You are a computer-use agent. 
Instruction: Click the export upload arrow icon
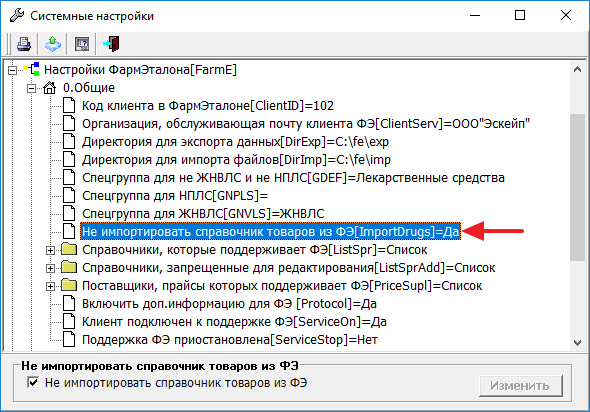[53, 44]
